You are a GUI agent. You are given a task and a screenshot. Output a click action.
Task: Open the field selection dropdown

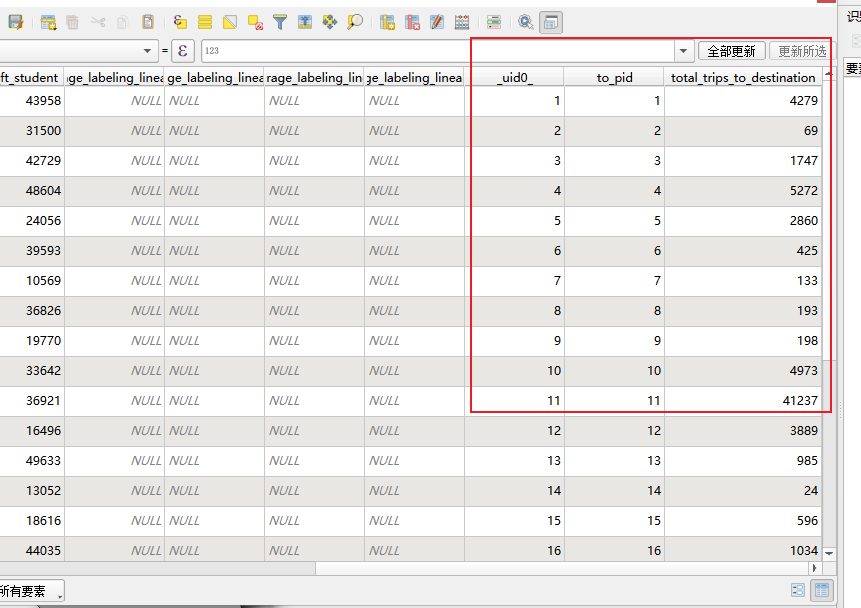(x=79, y=51)
